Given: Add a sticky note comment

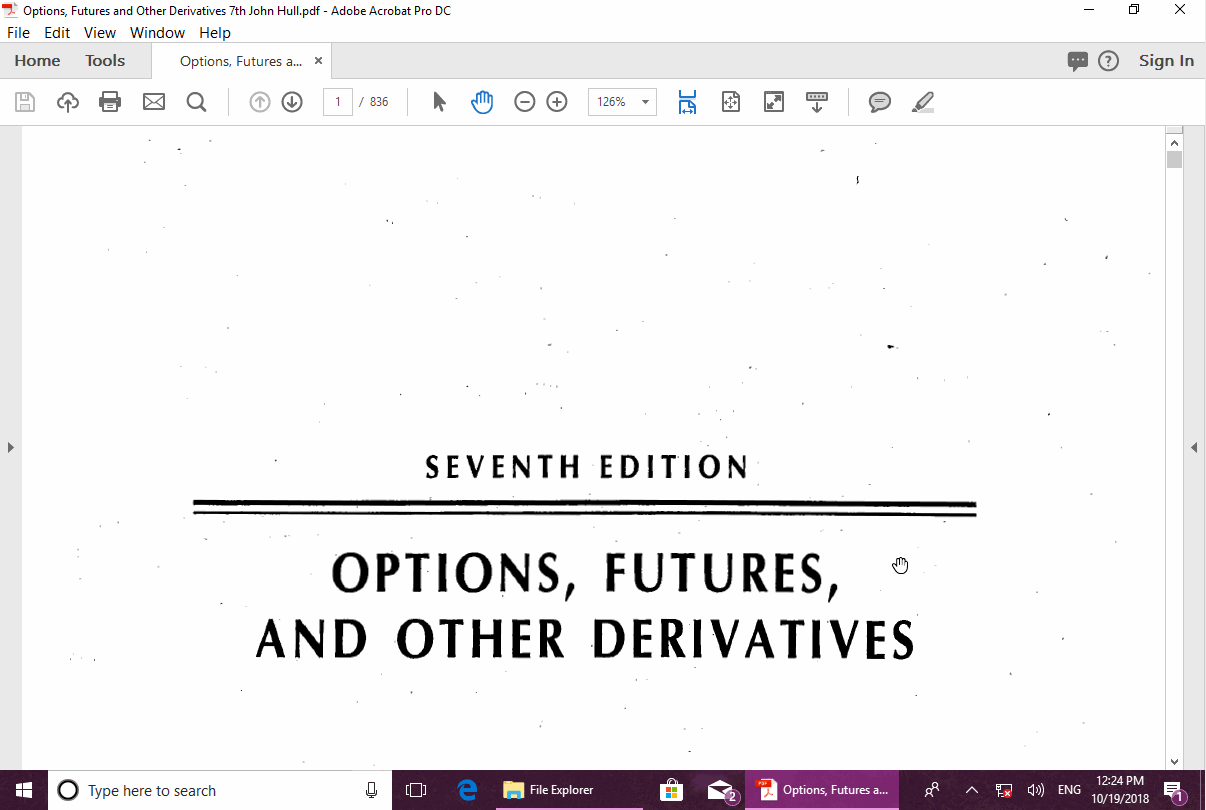Looking at the screenshot, I should point(880,102).
